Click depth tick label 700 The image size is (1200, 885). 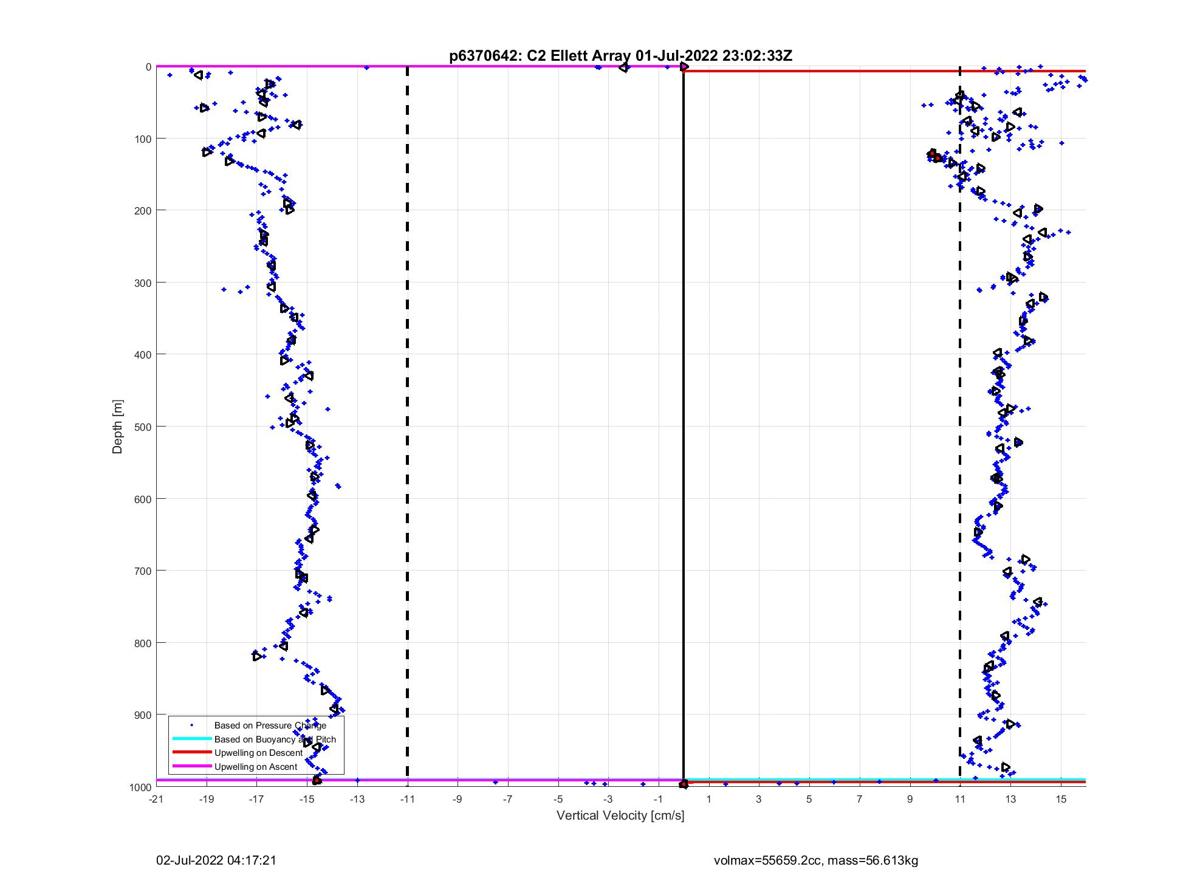142,571
